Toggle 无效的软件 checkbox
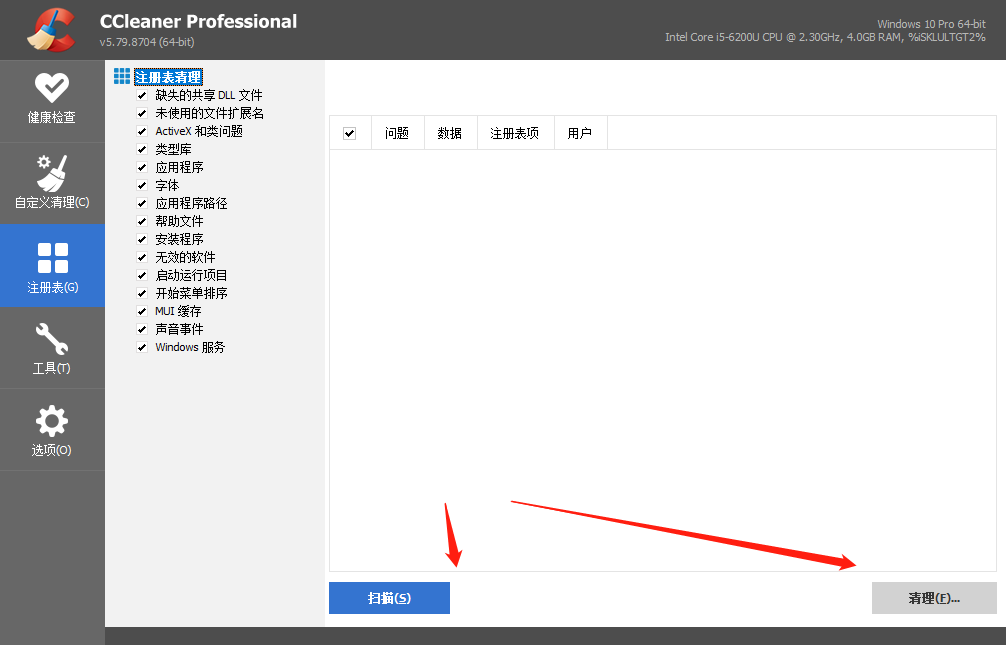This screenshot has width=1006, height=645. pos(142,257)
